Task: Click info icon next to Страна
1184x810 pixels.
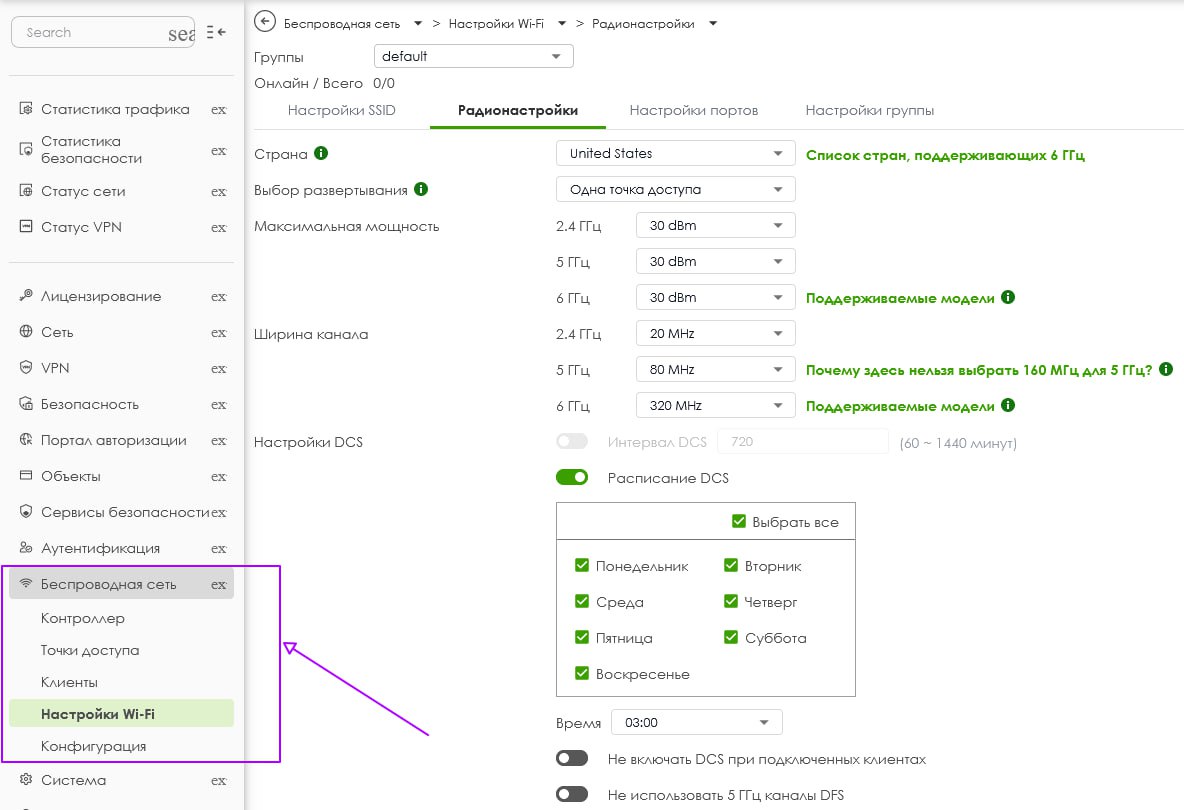Action: coord(321,153)
